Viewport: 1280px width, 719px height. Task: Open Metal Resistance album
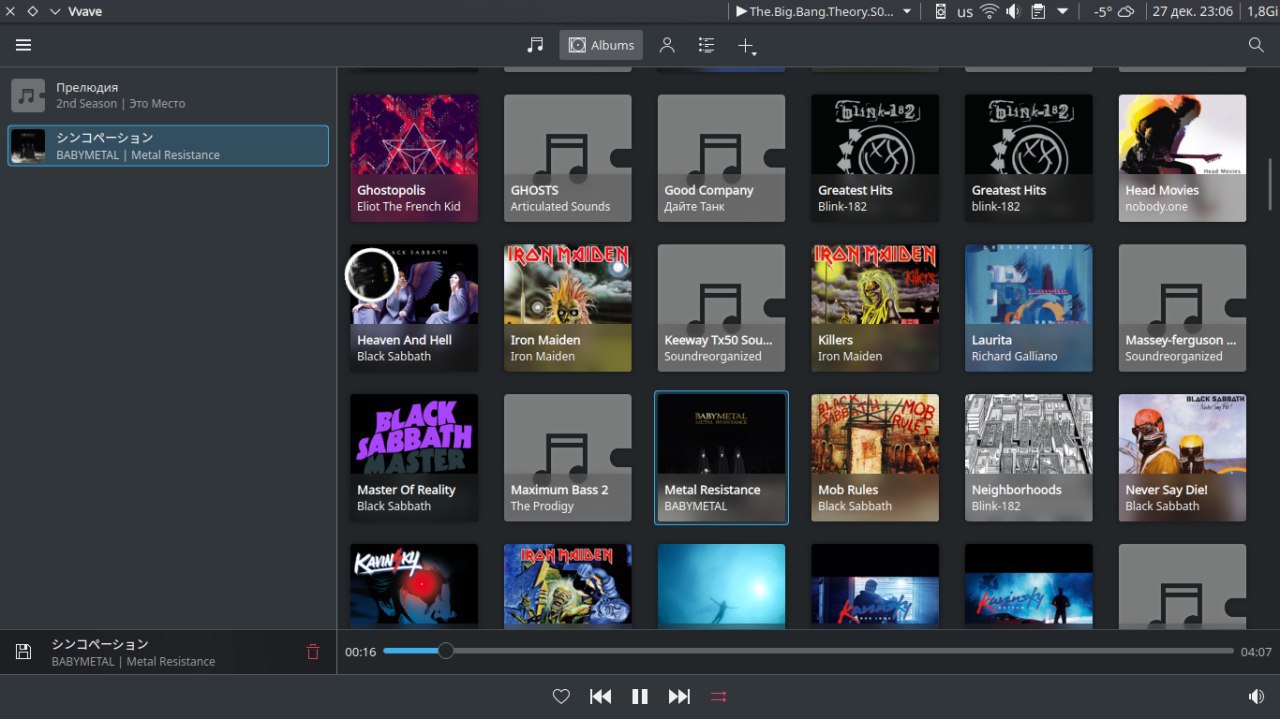pos(722,458)
